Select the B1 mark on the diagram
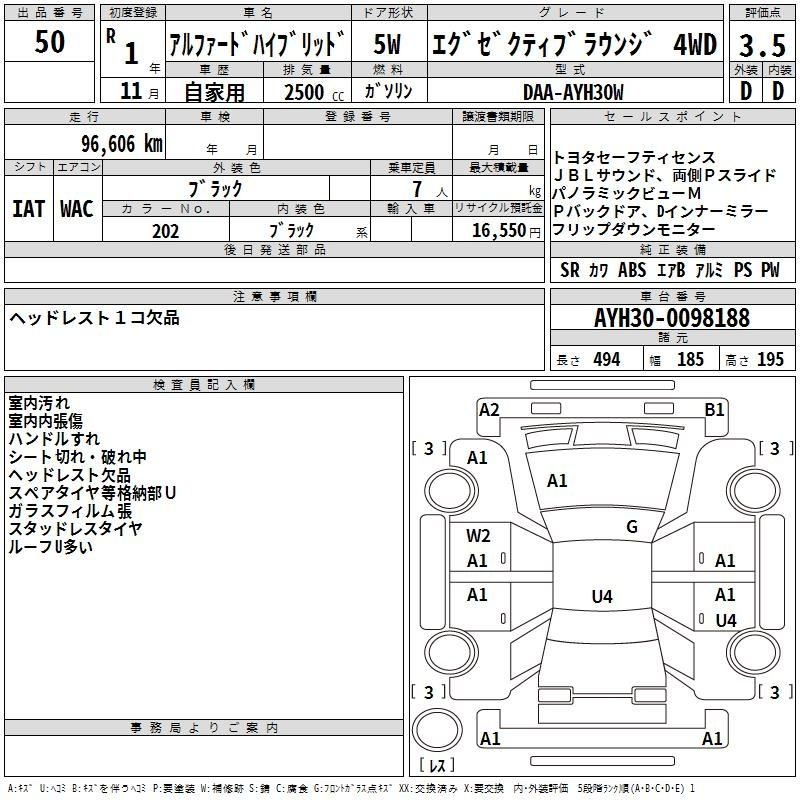Screen dimensions: 800x800 (714, 410)
